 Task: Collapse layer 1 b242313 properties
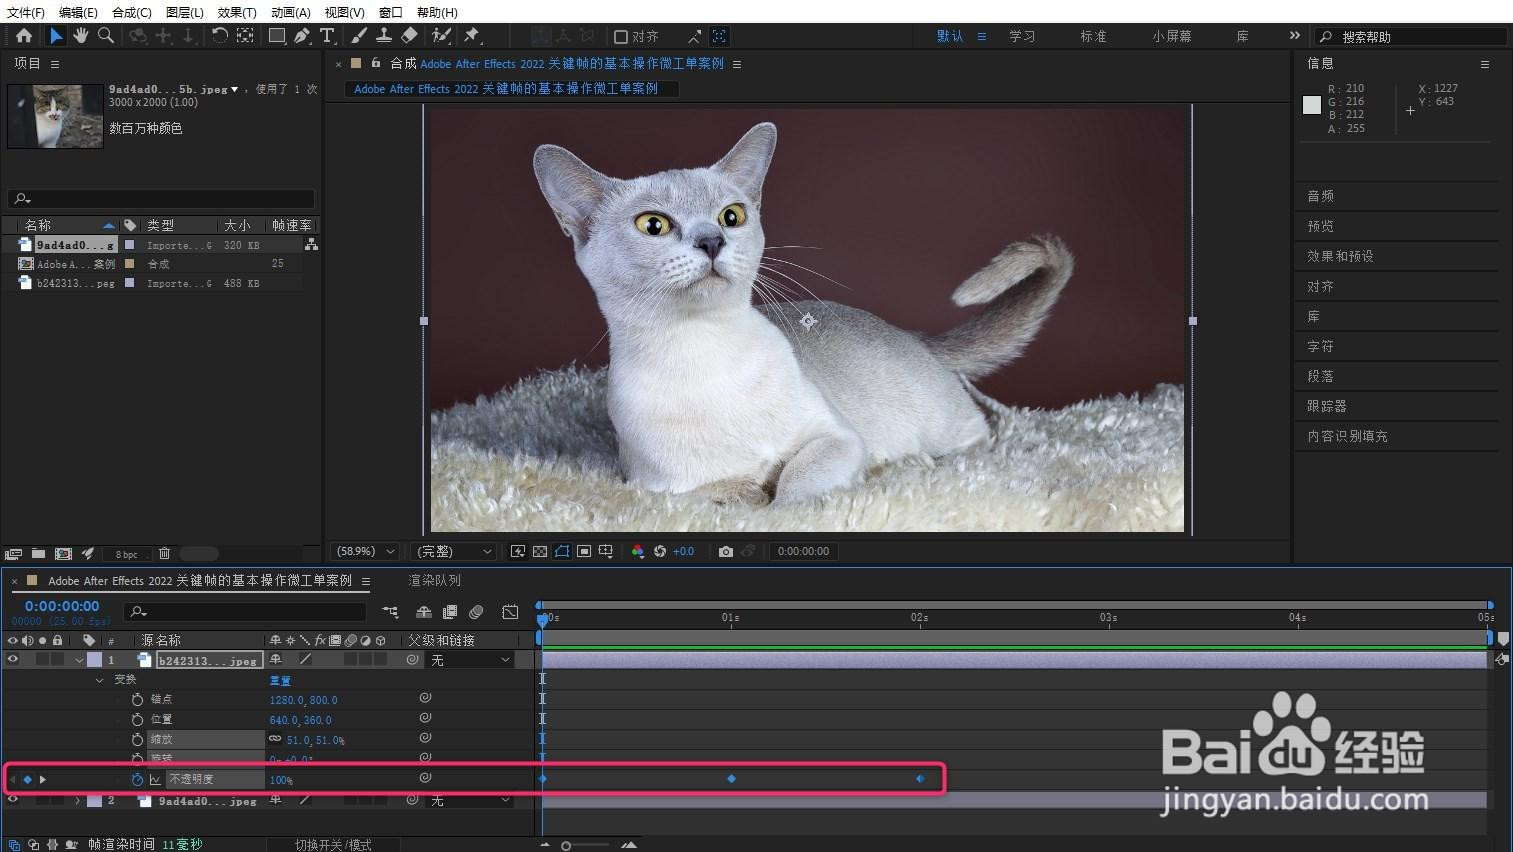[x=79, y=660]
